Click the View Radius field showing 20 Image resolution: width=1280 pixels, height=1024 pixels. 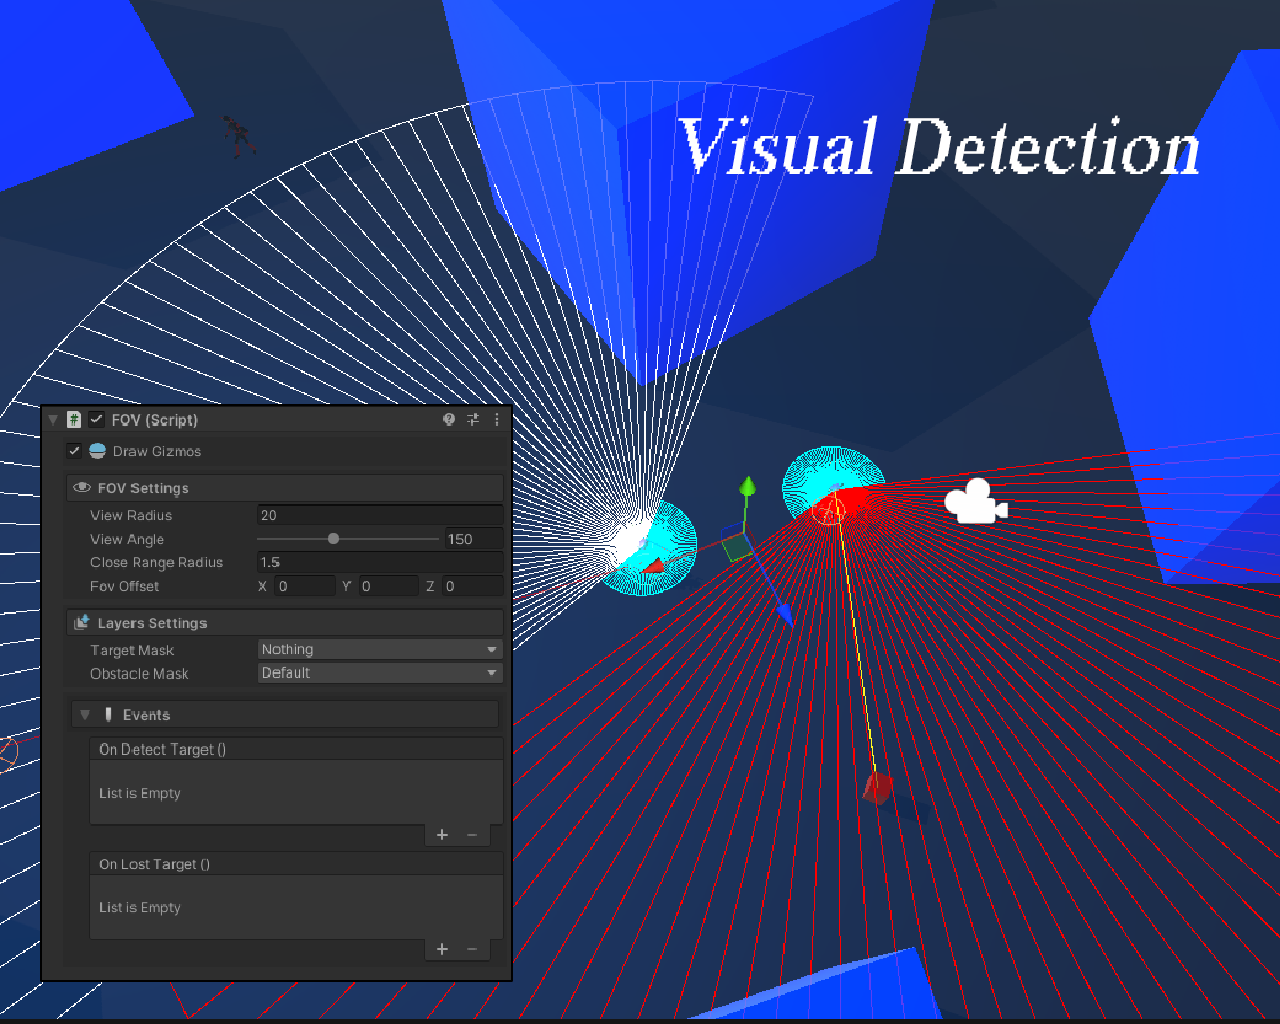[x=380, y=515]
